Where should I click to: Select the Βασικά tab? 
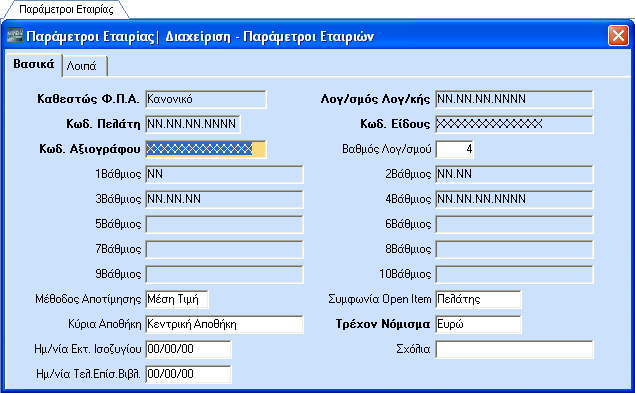click(34, 65)
